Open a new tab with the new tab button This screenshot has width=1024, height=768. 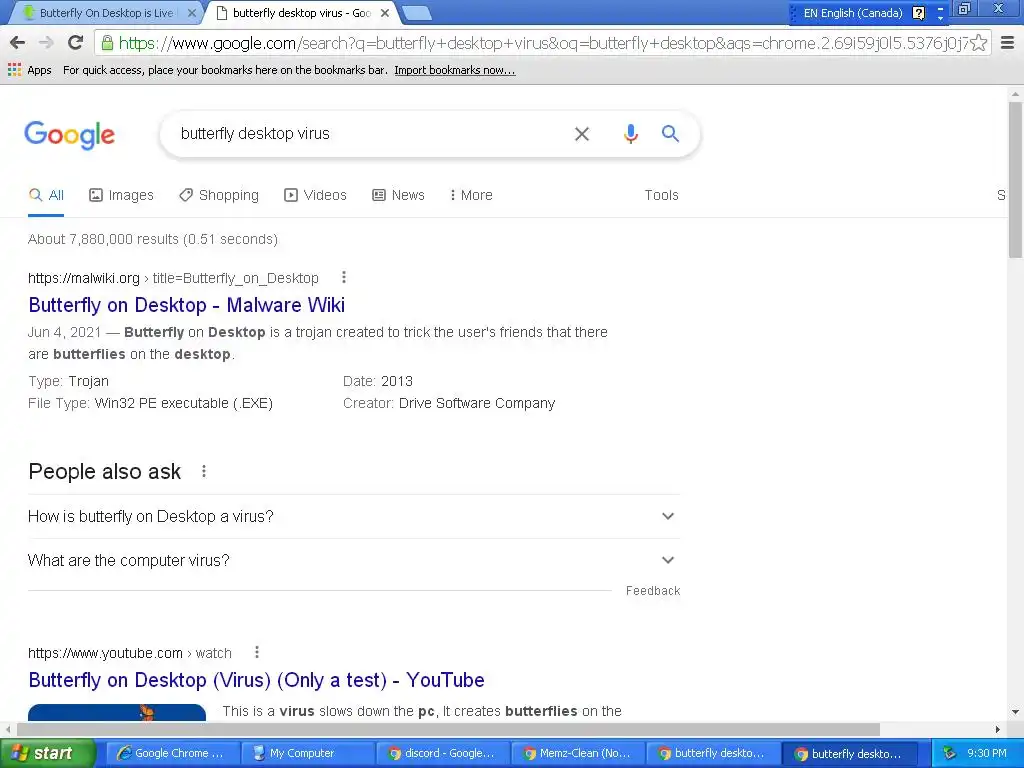click(x=416, y=13)
